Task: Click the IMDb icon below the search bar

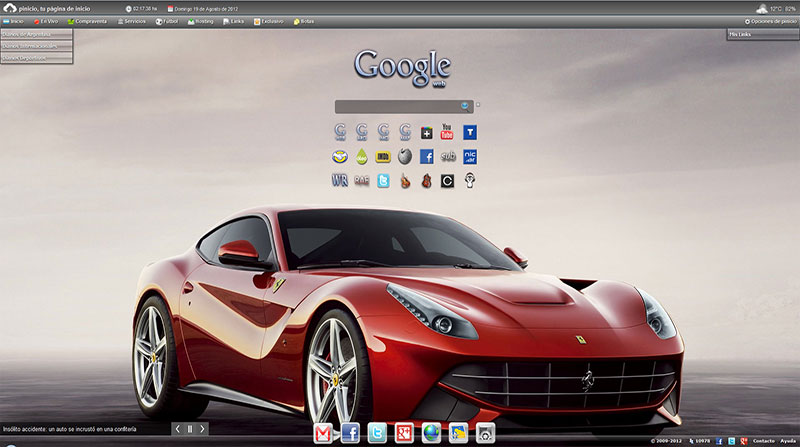Action: pos(383,156)
